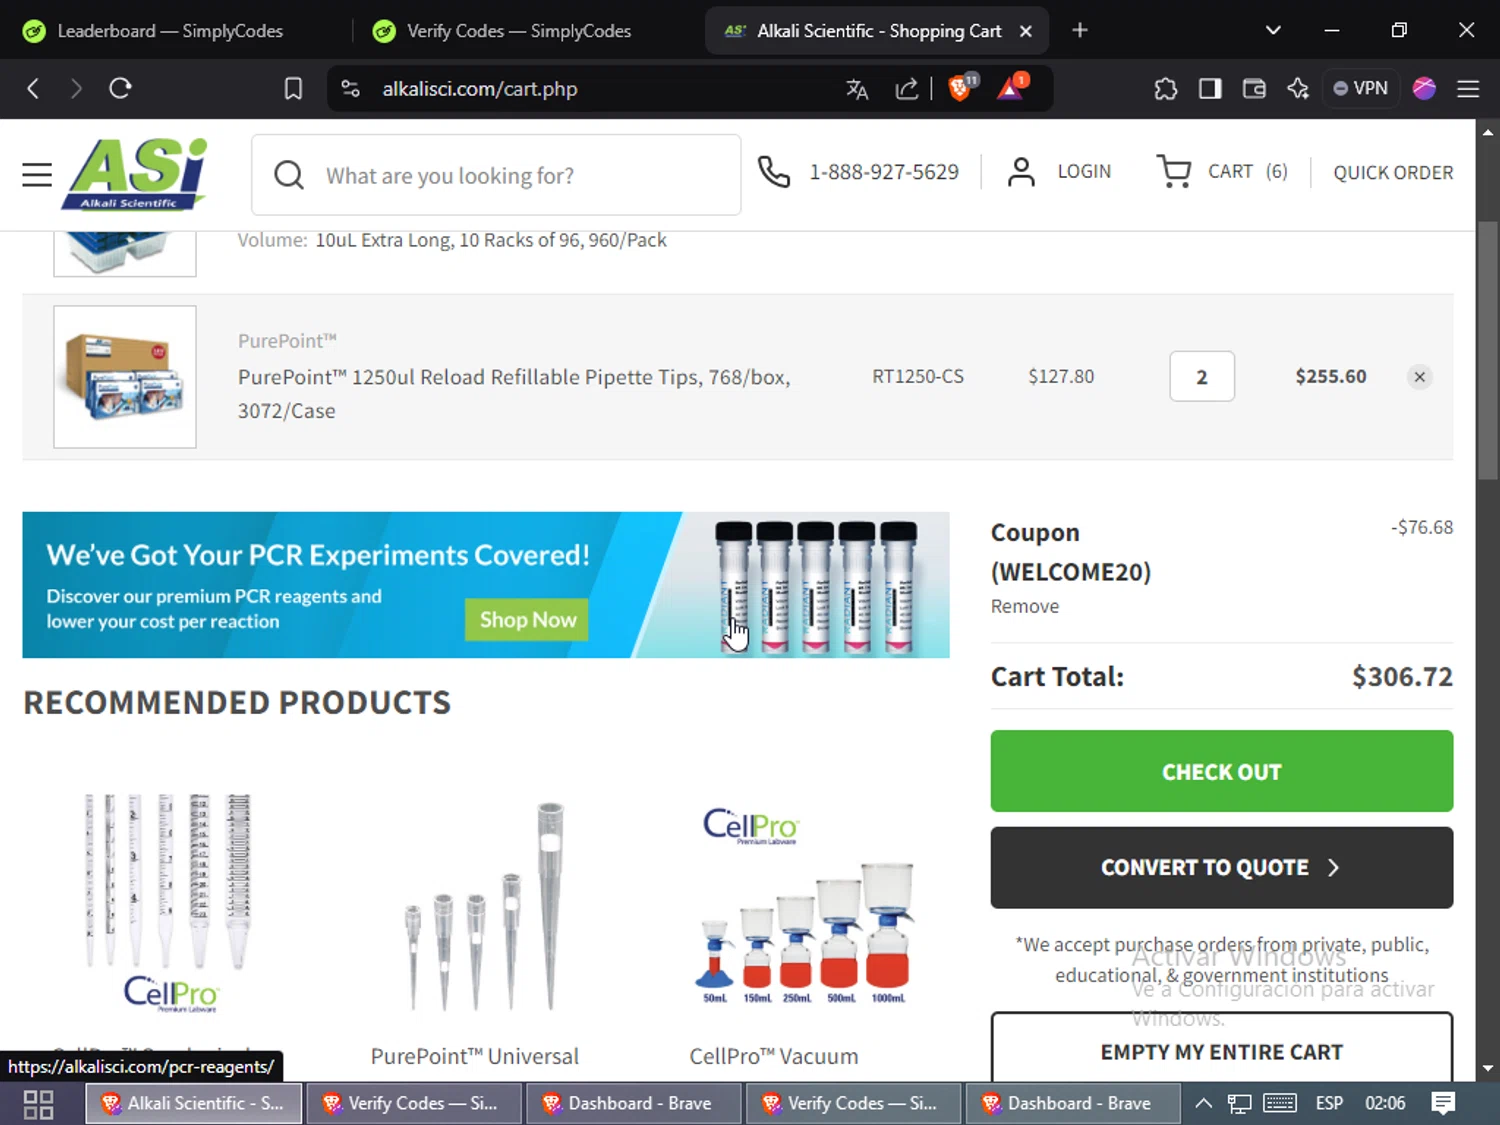Click the browser translate page icon
Screen dimensions: 1500x1125
[857, 89]
